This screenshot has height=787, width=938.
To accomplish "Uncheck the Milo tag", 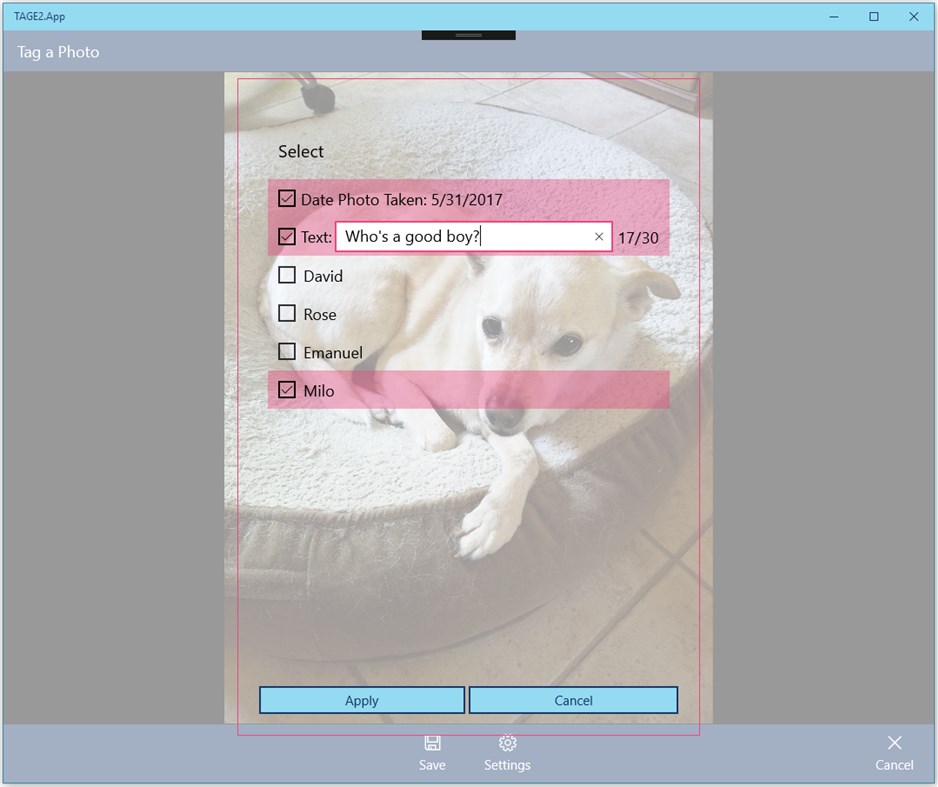I will coord(285,390).
